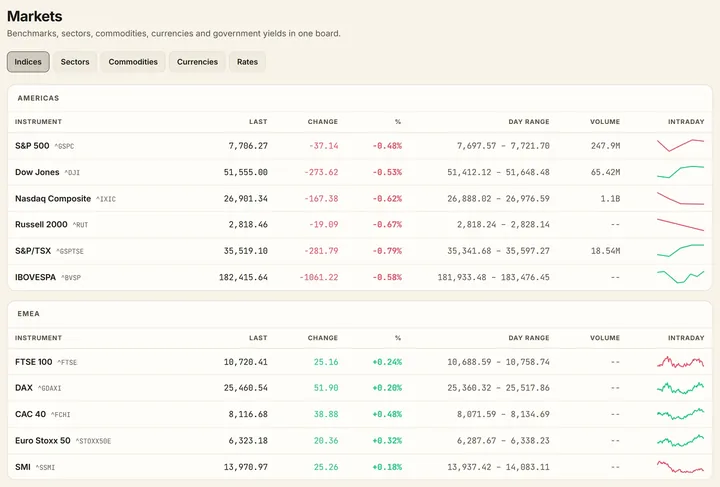
Task: Open the Euro Stoxx 50 instrument
Action: point(43,441)
